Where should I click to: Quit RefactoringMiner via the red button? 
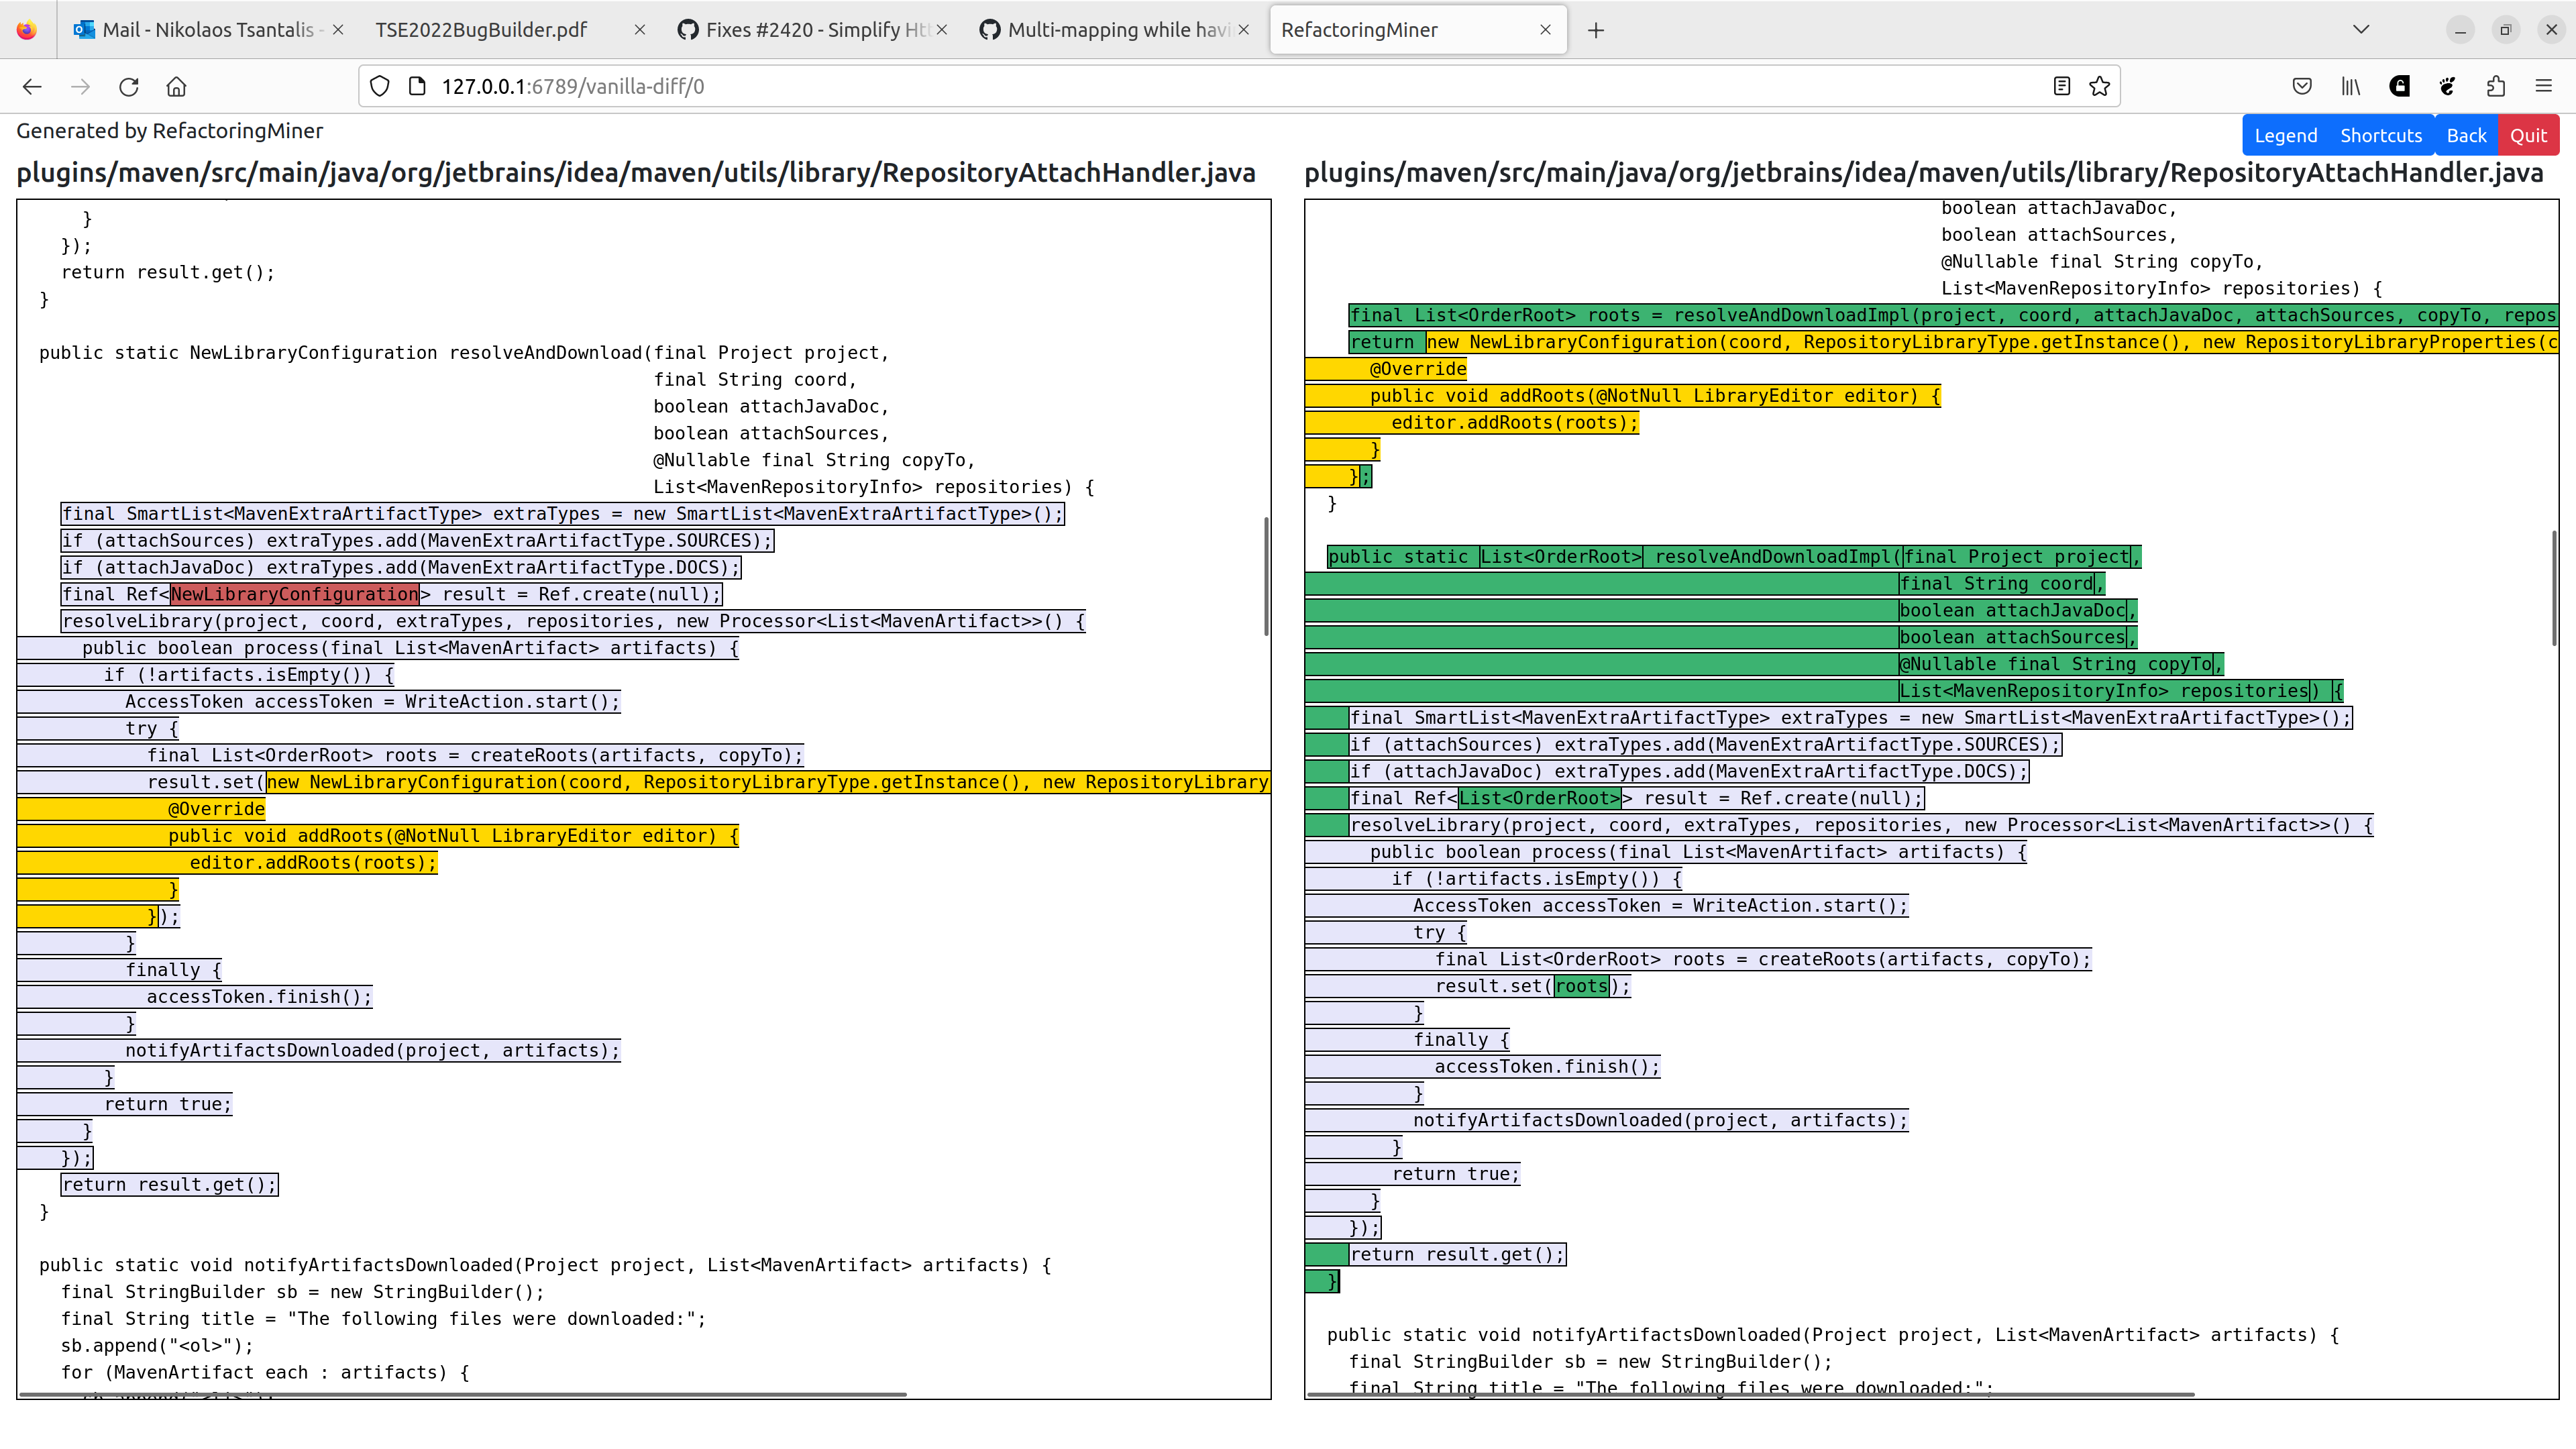(x=2529, y=135)
